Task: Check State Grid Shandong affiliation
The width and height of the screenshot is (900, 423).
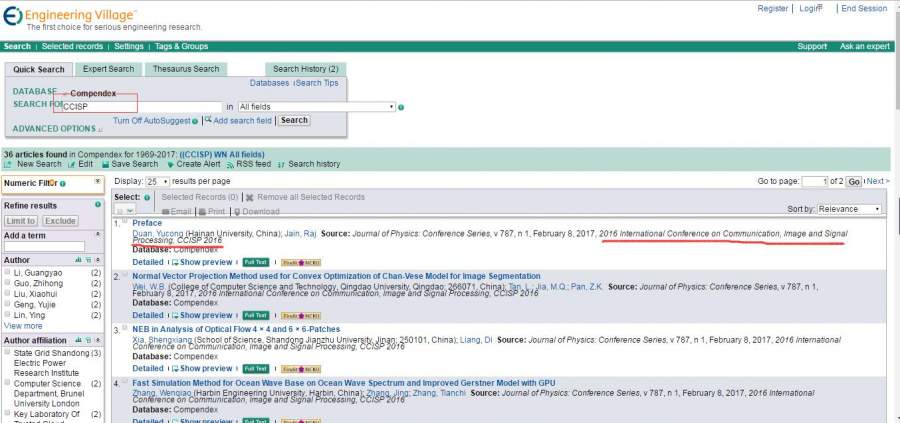Action: 7,352
